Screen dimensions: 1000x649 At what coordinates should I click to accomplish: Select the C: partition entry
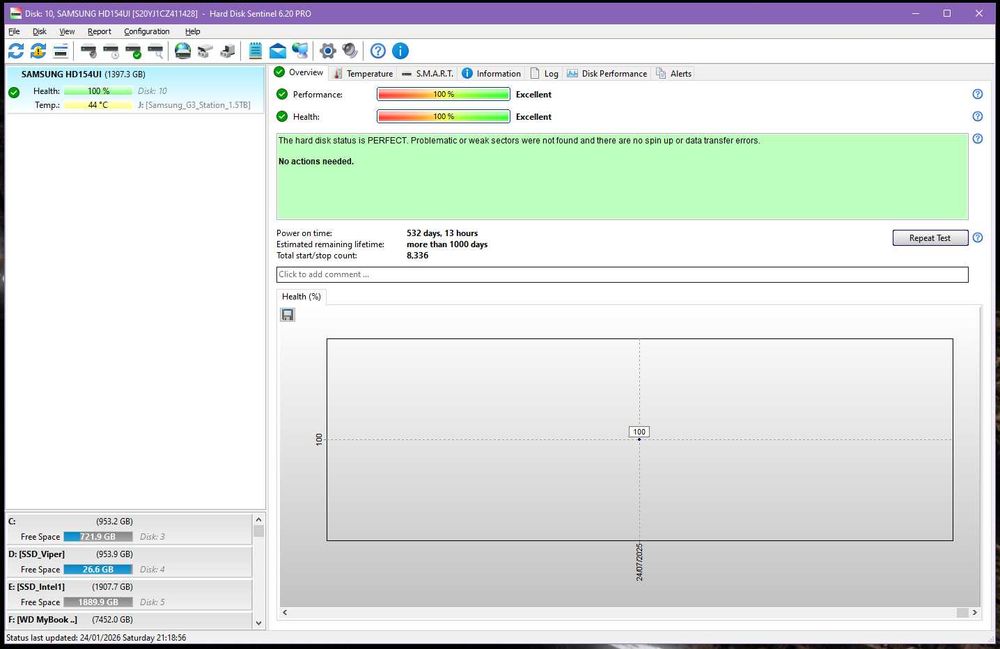(129, 529)
